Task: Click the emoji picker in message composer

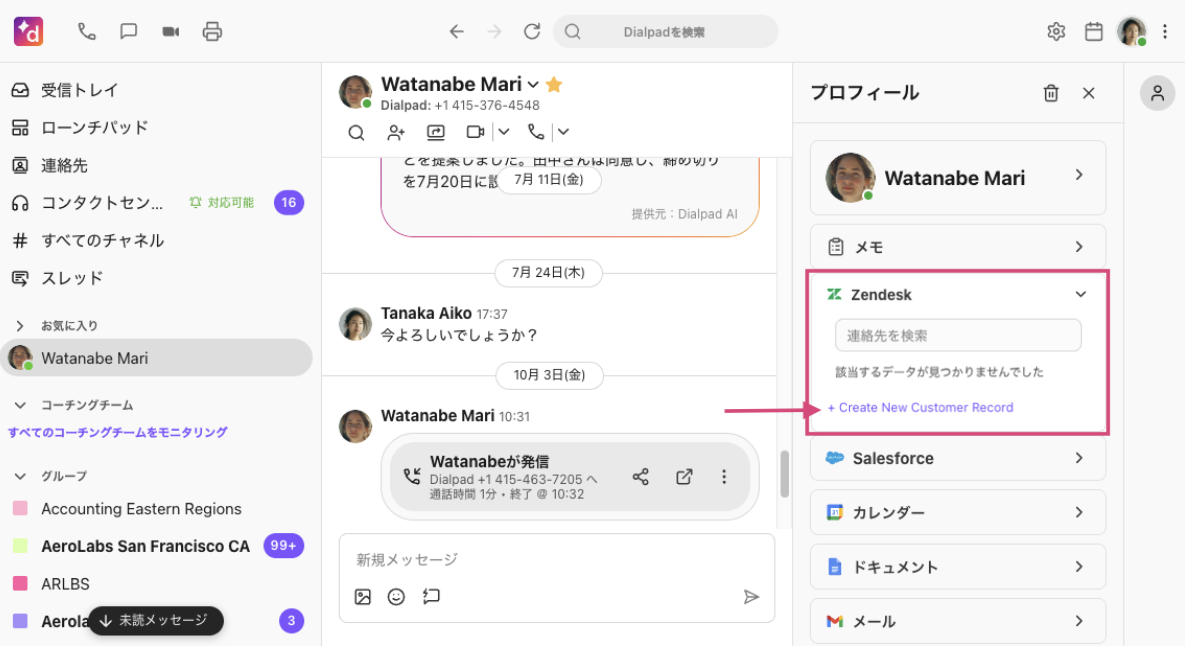Action: 396,597
